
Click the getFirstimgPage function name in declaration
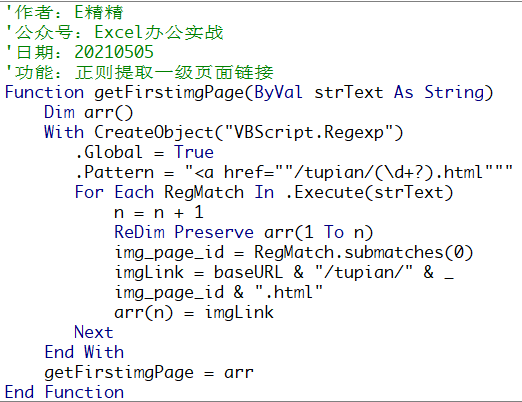pyautogui.click(x=169, y=93)
